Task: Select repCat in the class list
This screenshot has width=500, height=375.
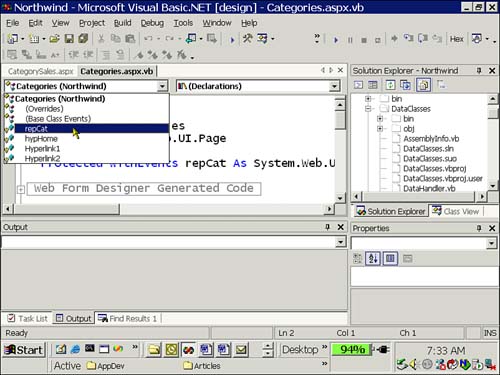Action: pos(87,129)
